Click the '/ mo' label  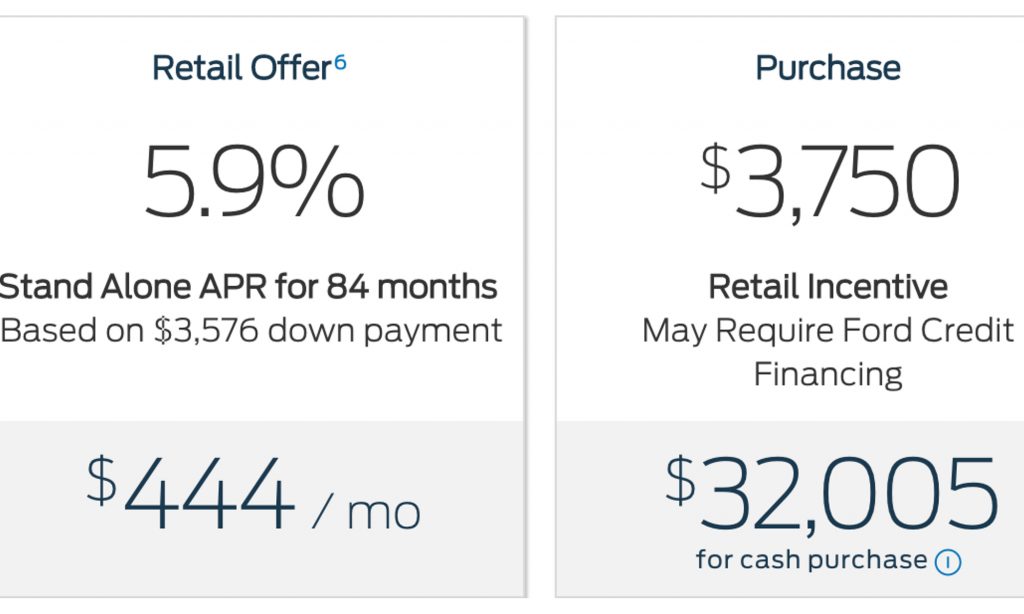[367, 511]
